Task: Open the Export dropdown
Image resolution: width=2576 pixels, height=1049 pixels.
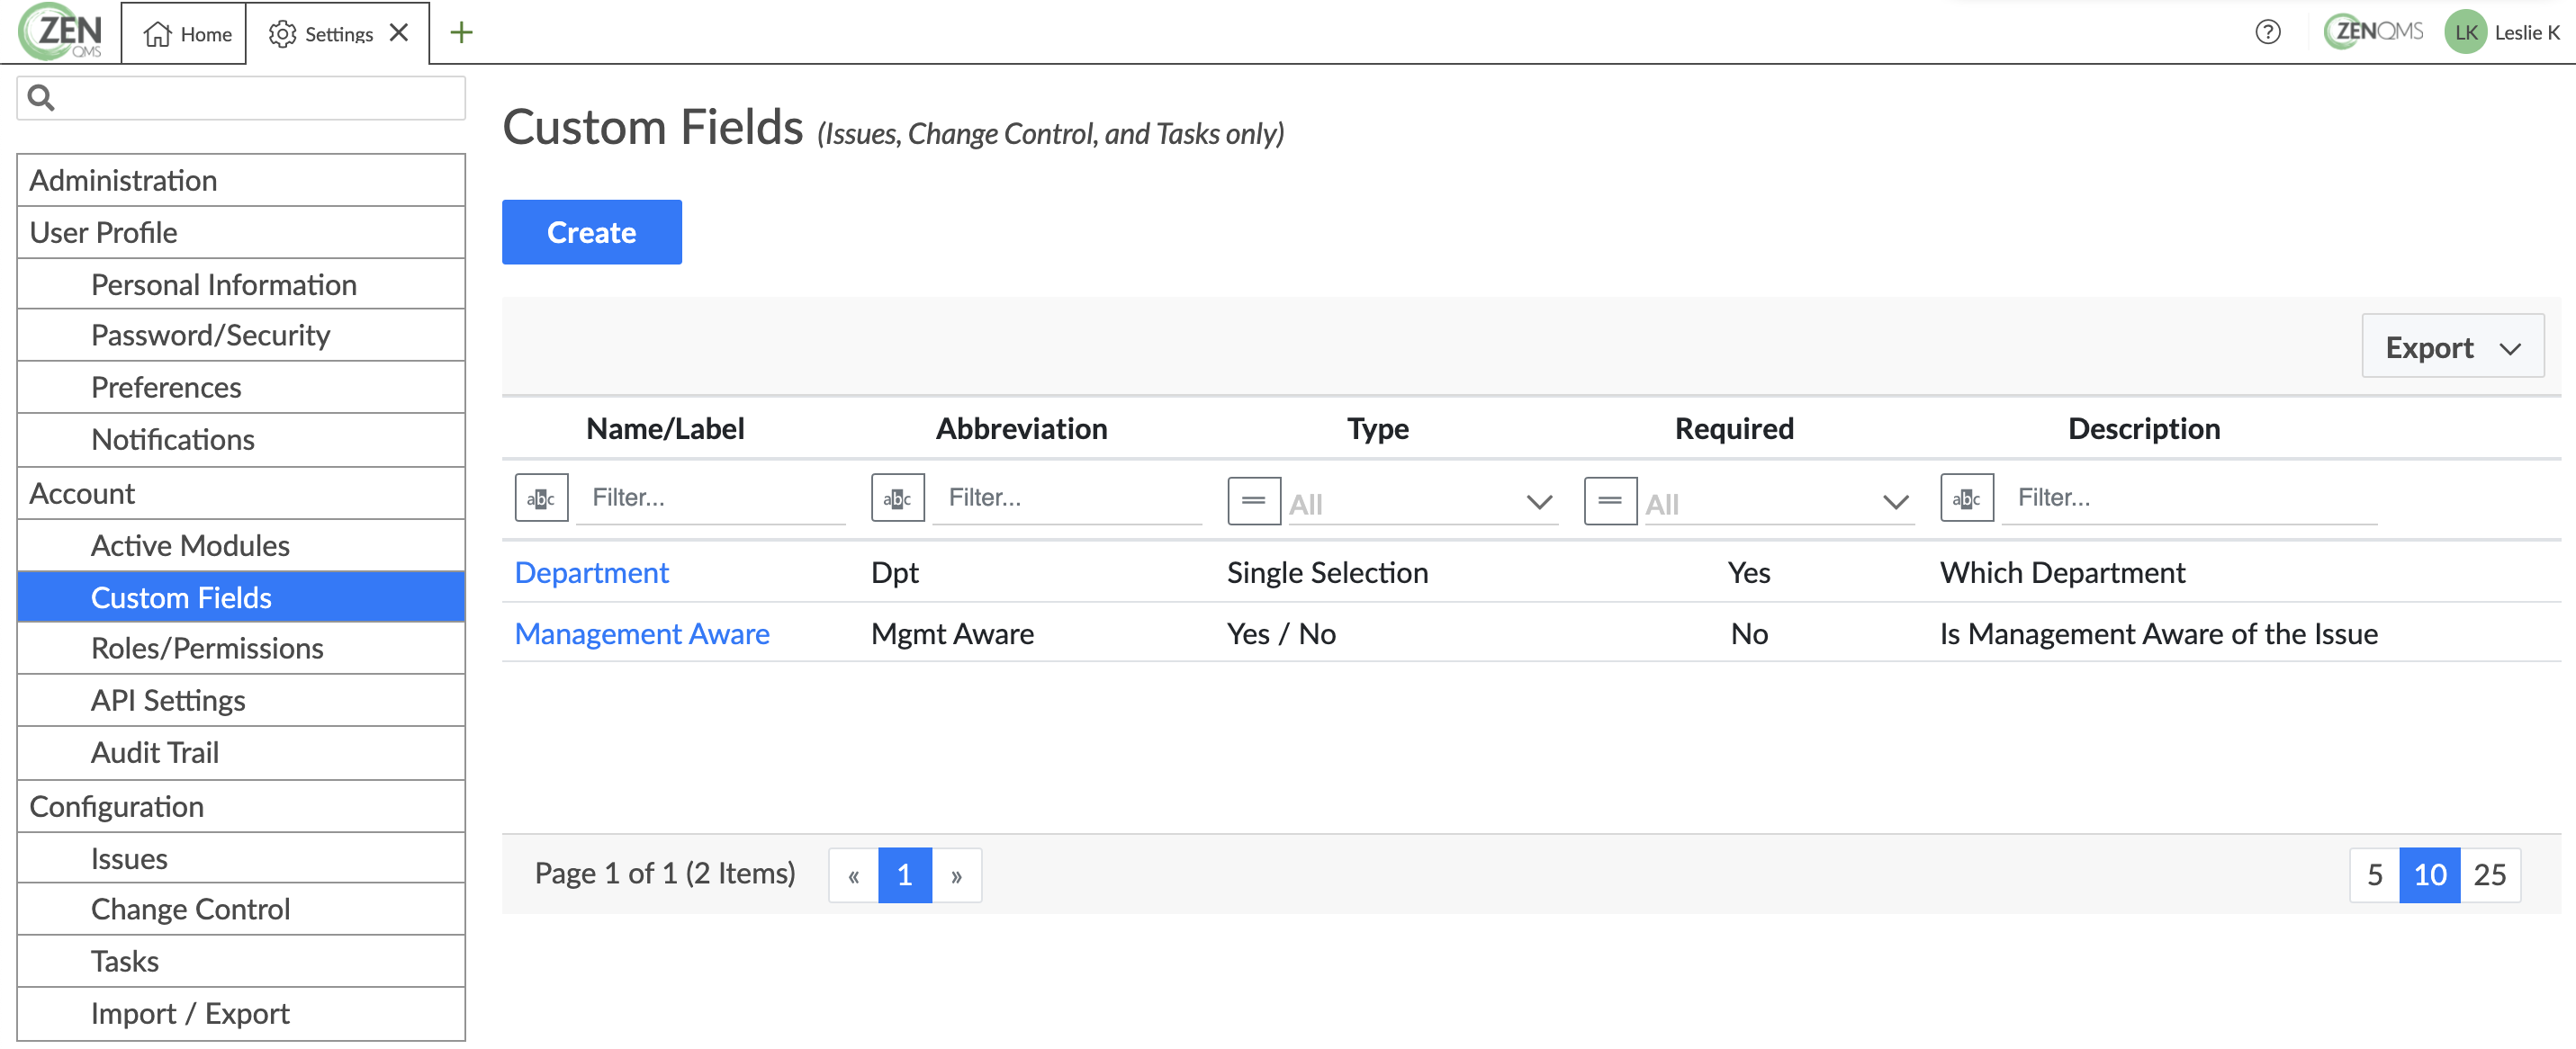Action: coord(2452,346)
